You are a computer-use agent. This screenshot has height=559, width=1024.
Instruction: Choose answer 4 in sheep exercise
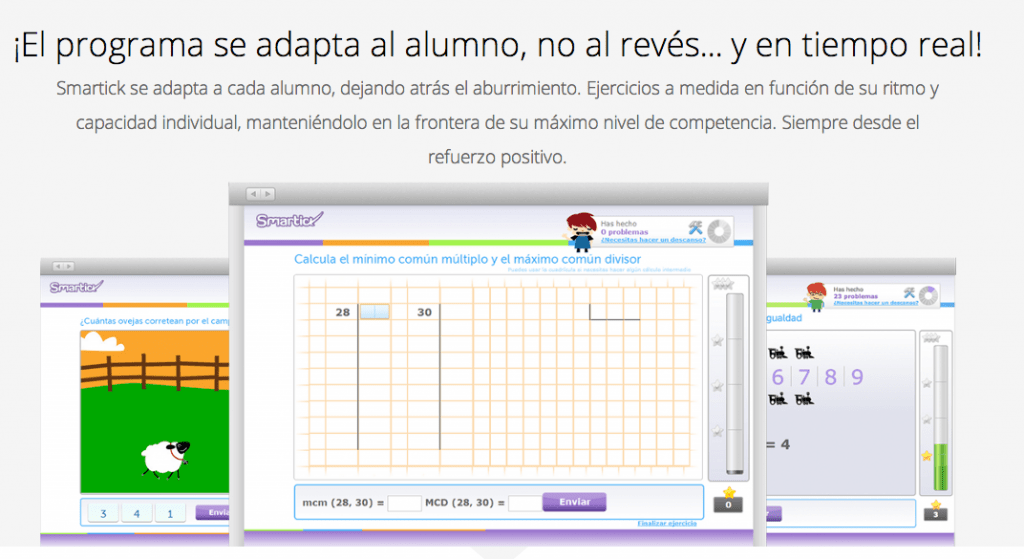point(136,513)
